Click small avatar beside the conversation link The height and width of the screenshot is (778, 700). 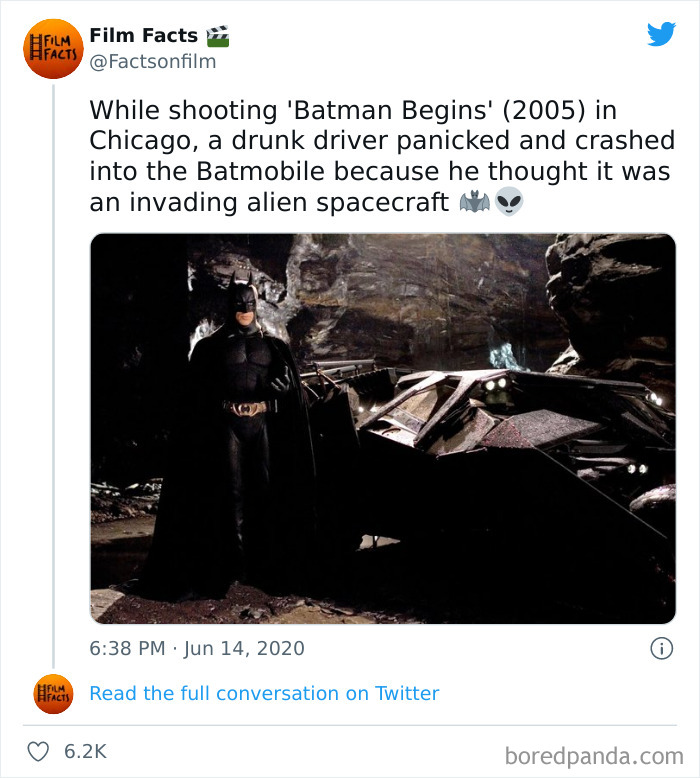coord(53,694)
